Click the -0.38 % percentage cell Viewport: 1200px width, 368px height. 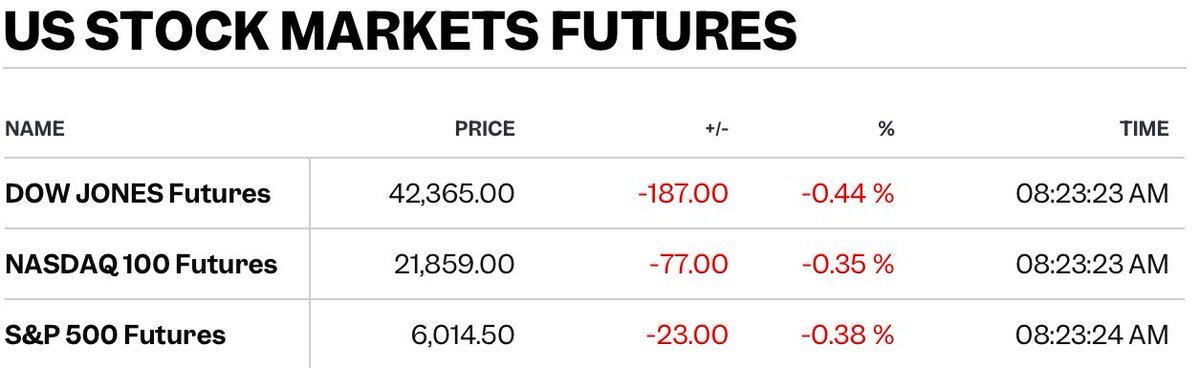(x=848, y=336)
